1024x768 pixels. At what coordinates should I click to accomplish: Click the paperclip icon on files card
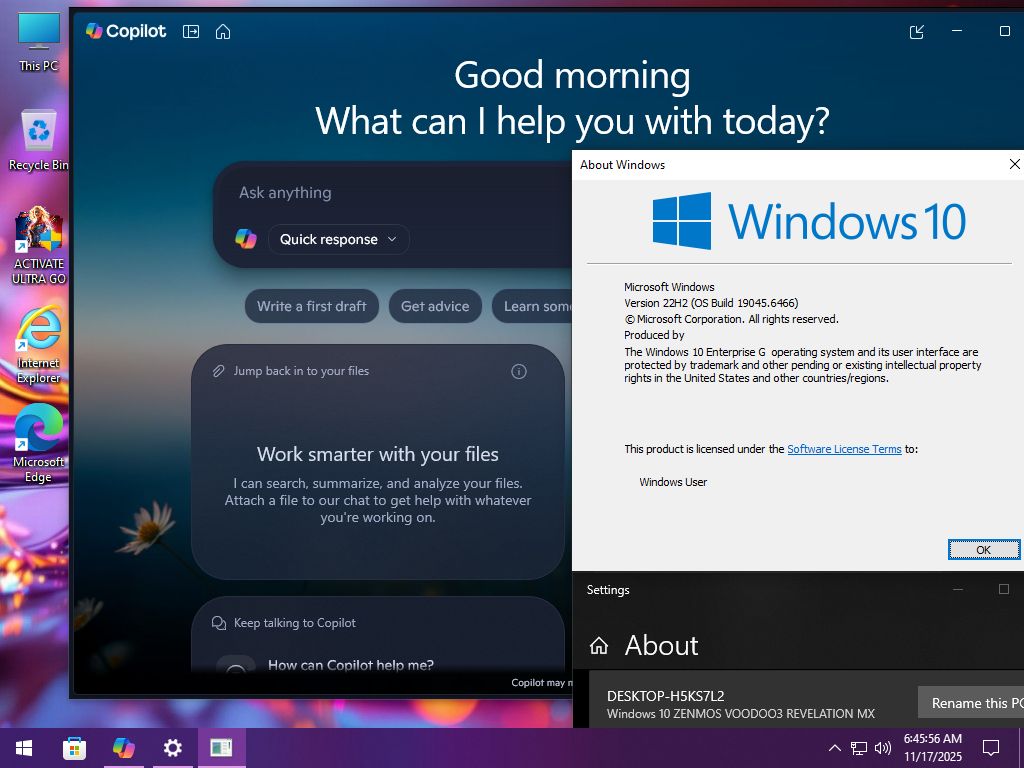(219, 371)
